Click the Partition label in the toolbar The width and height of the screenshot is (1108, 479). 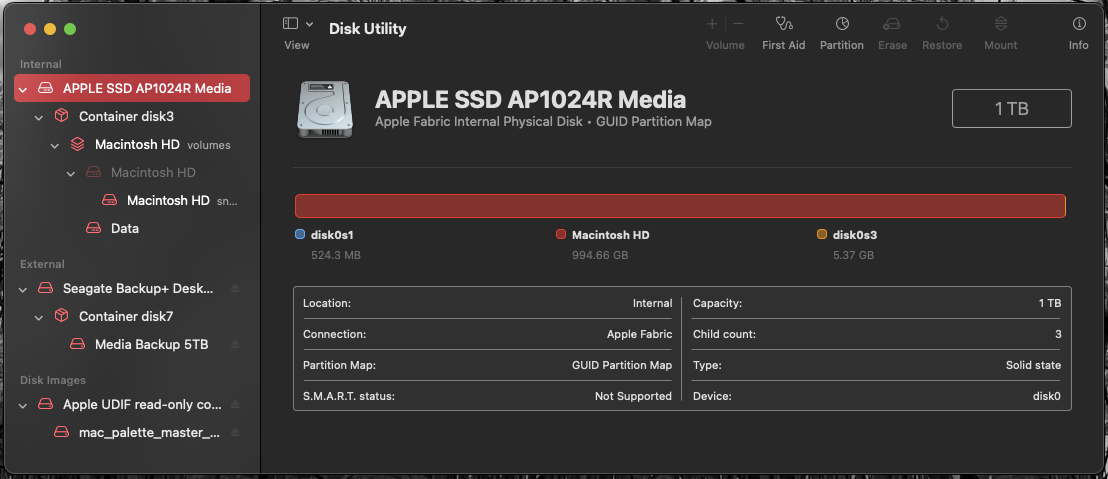pos(842,45)
